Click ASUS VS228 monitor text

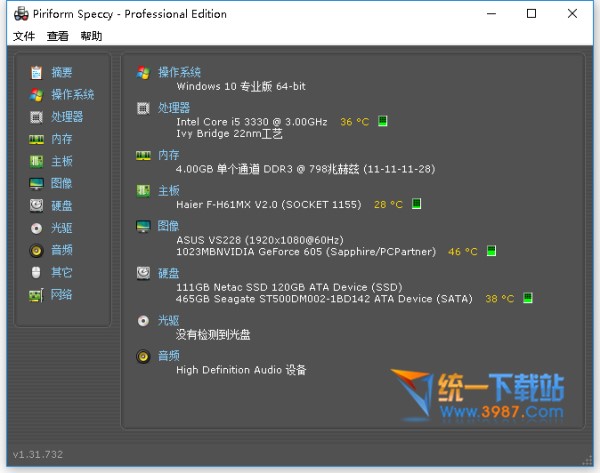coord(260,240)
